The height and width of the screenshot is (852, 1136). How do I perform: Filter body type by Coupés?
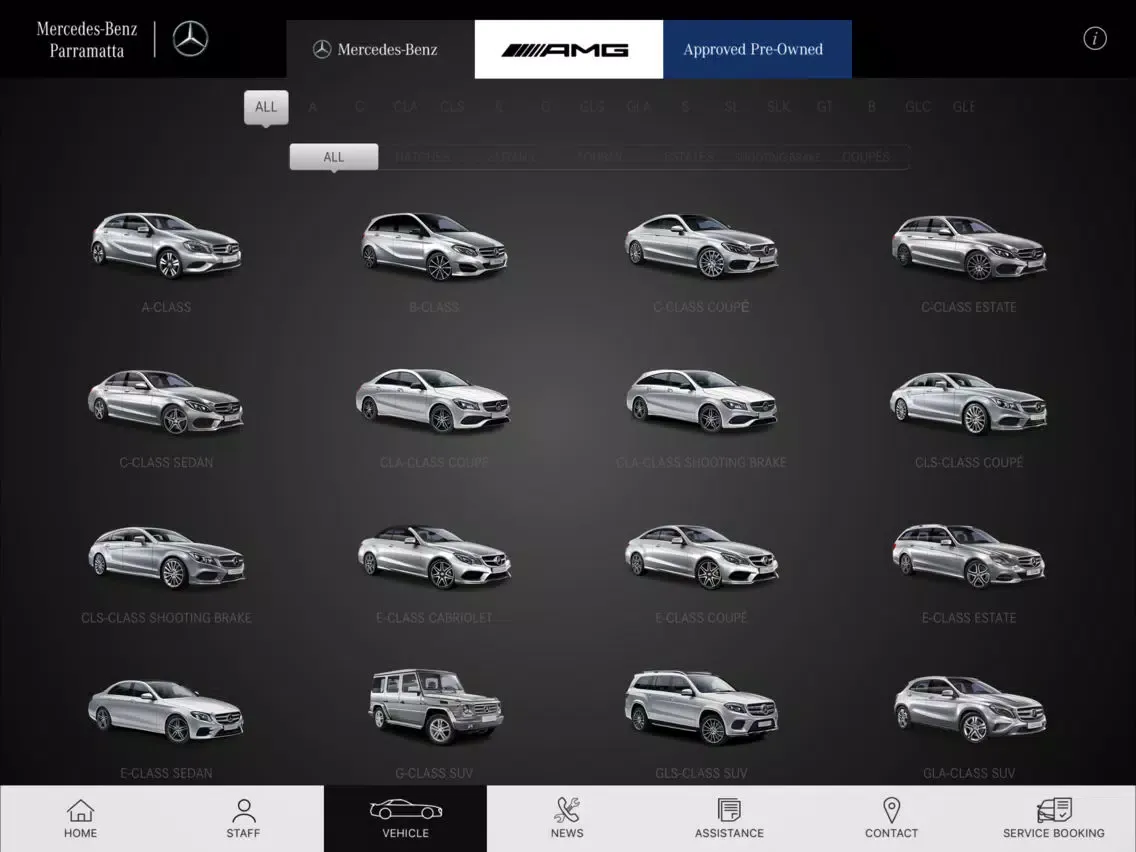[866, 156]
